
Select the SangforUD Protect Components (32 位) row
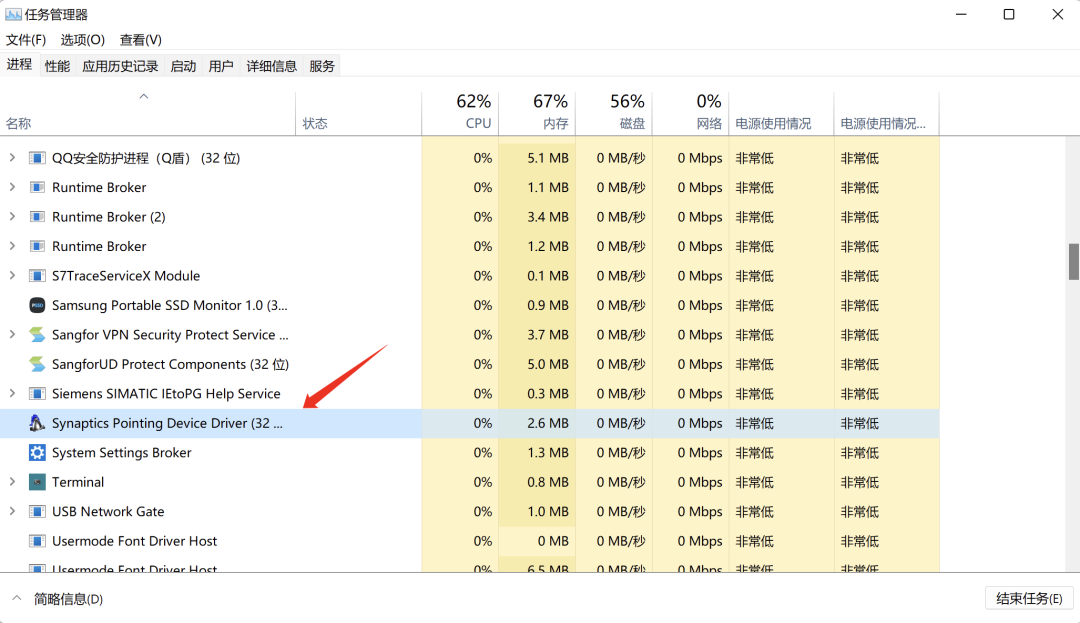tap(470, 364)
